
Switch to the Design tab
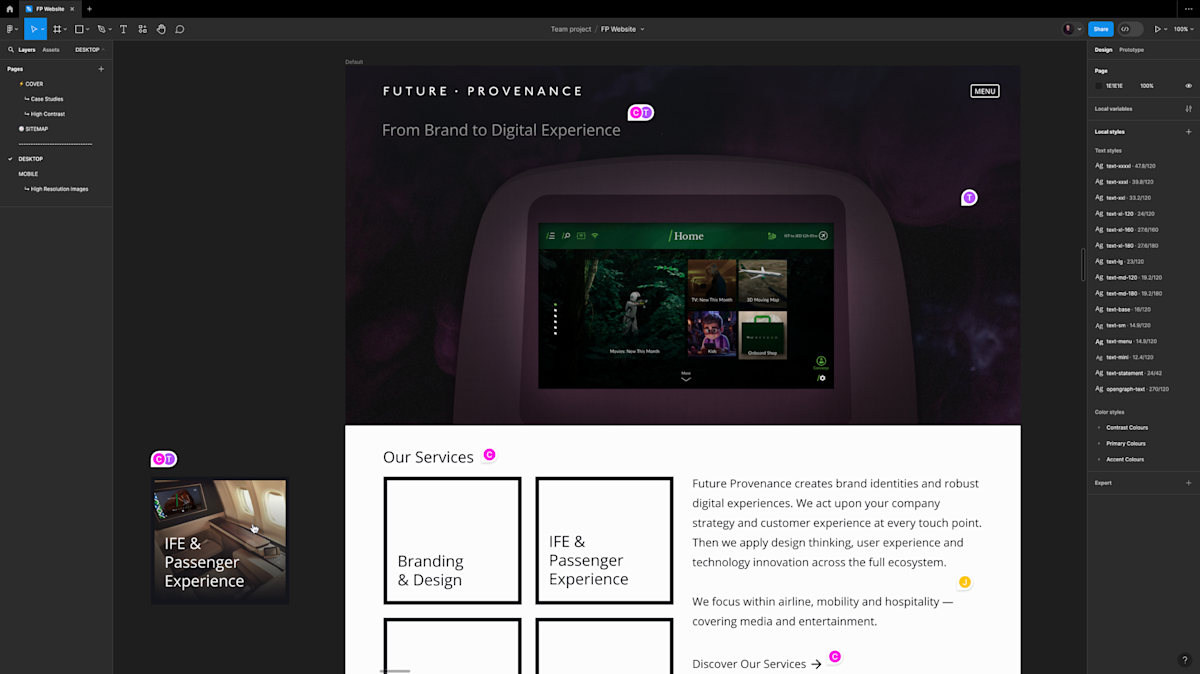coord(1103,49)
